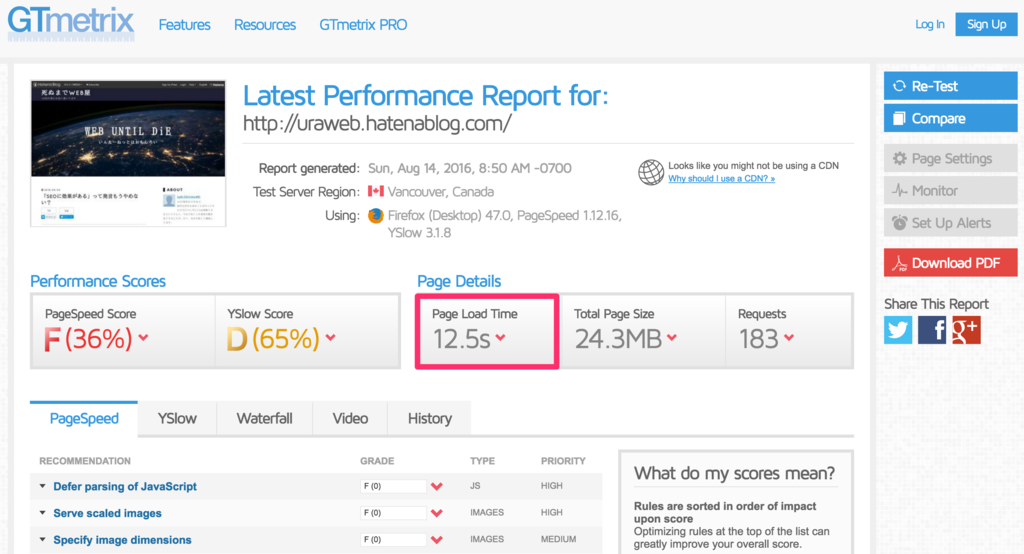Screen dimensions: 1024x554
Task: Click the Log In link
Action: [x=930, y=24]
